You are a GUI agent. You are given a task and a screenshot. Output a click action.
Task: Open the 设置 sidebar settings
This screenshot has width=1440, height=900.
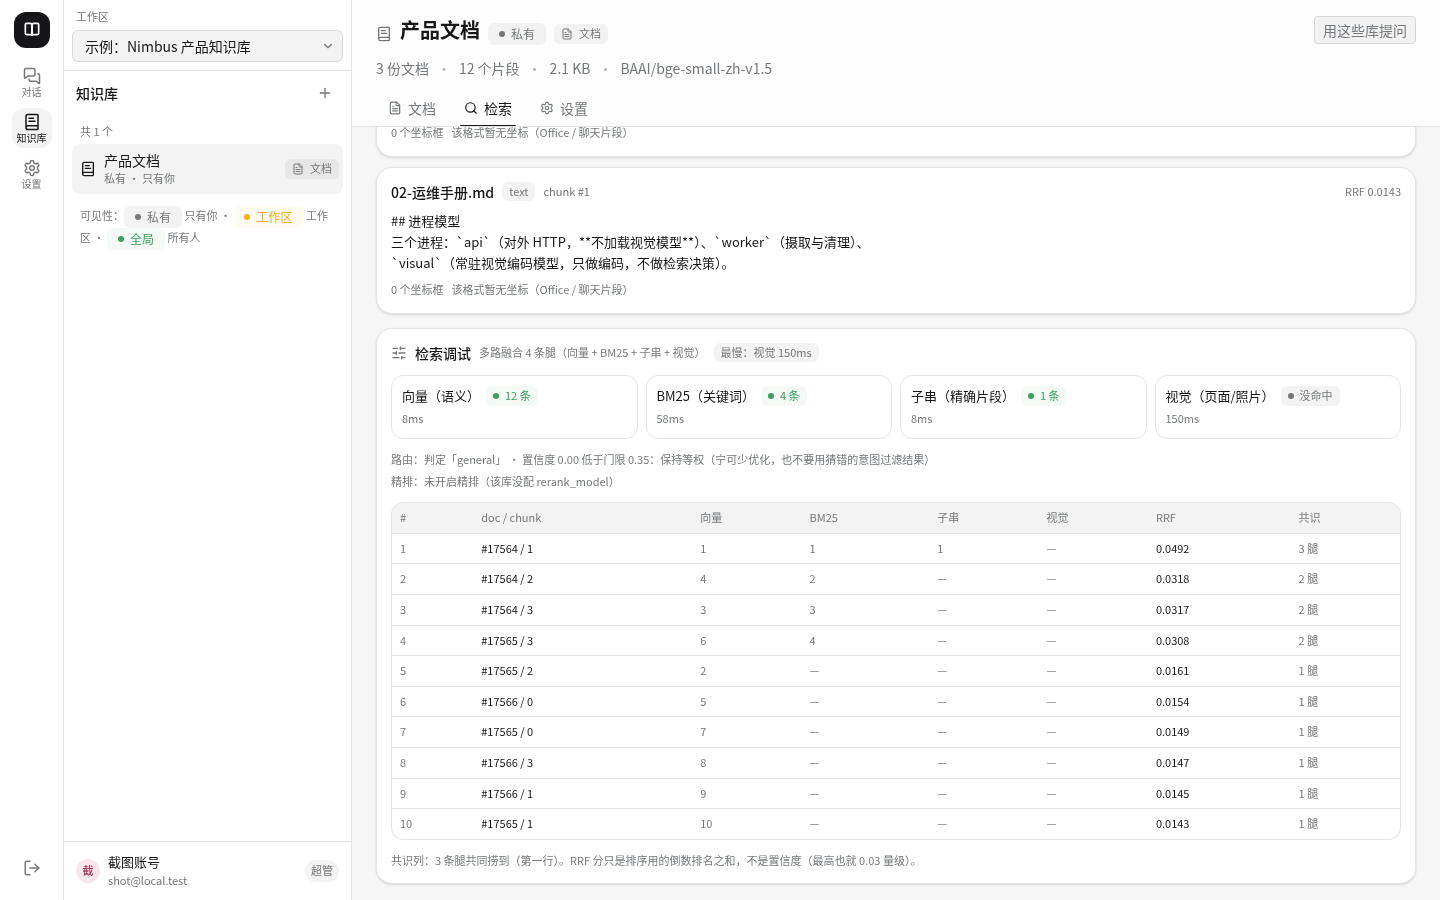point(32,174)
